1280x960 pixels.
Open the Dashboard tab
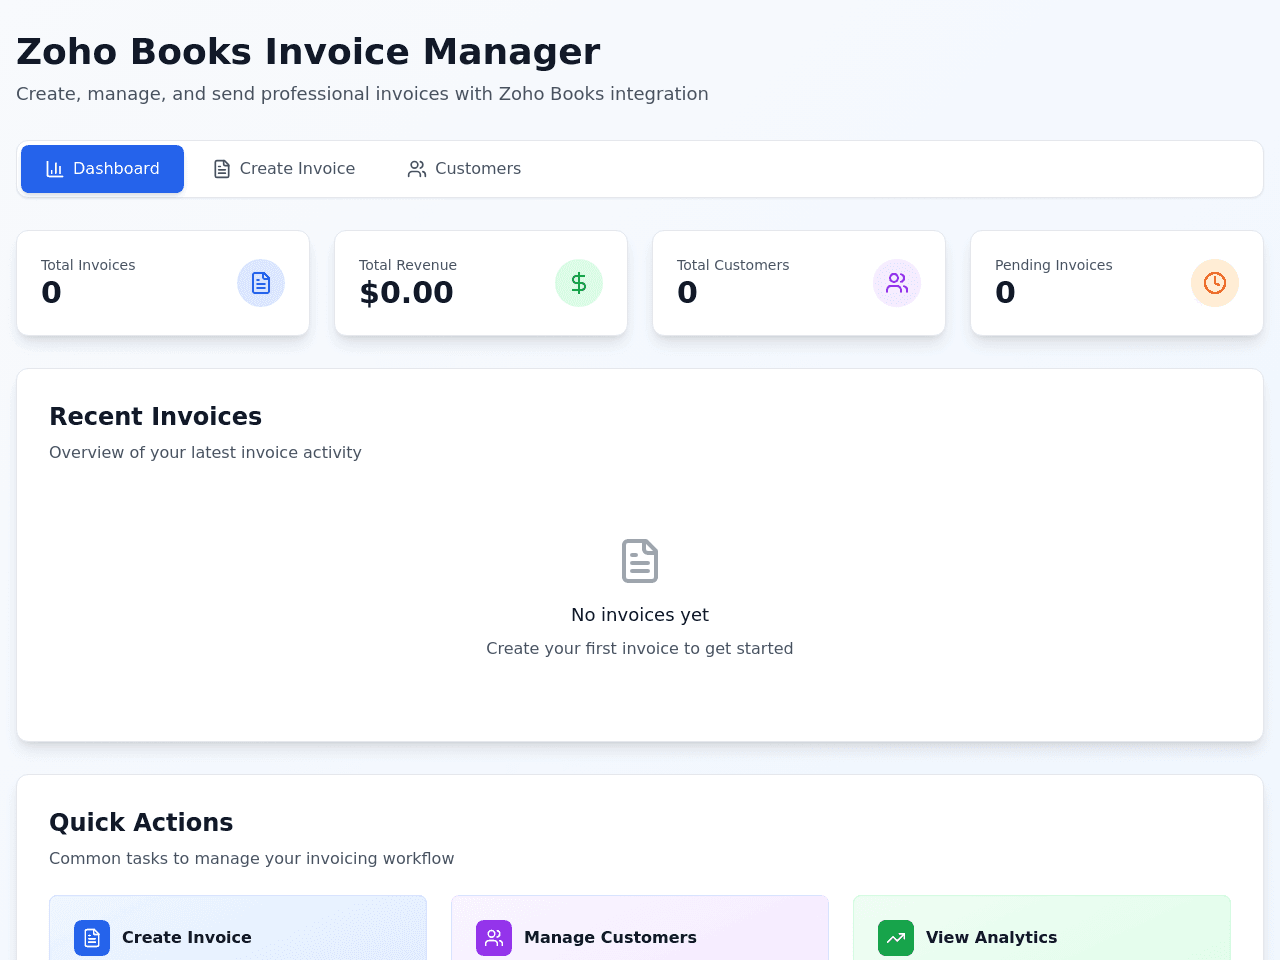pyautogui.click(x=102, y=169)
